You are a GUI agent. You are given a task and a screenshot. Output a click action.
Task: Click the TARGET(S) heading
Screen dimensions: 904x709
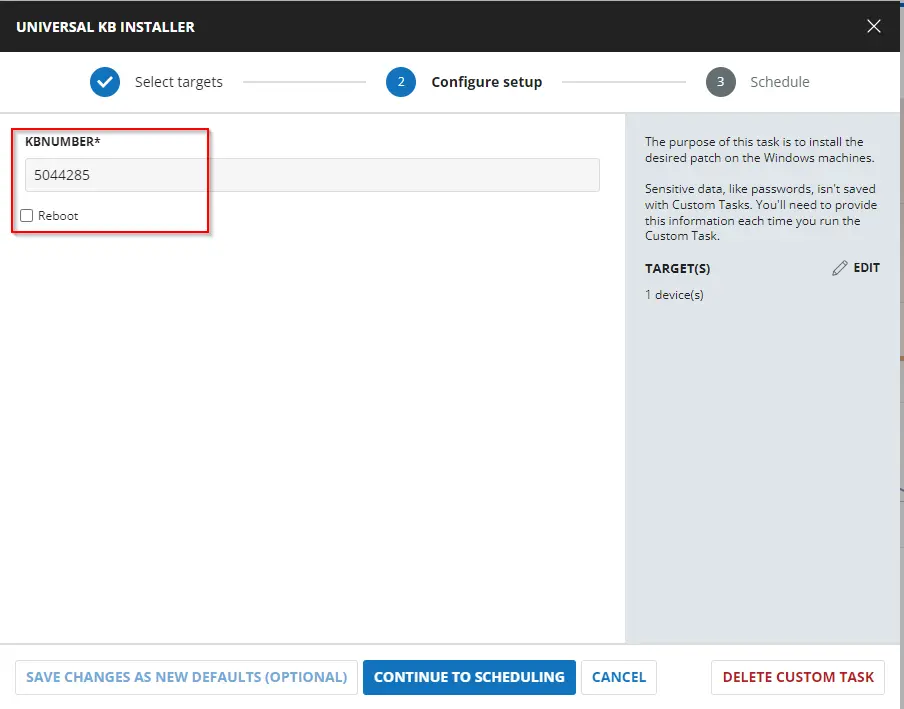click(x=677, y=269)
